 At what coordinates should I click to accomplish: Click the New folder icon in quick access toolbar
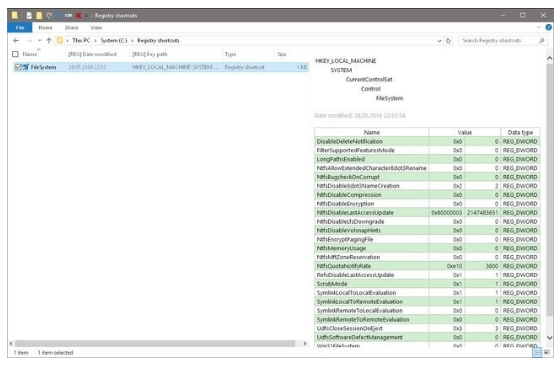[x=39, y=15]
